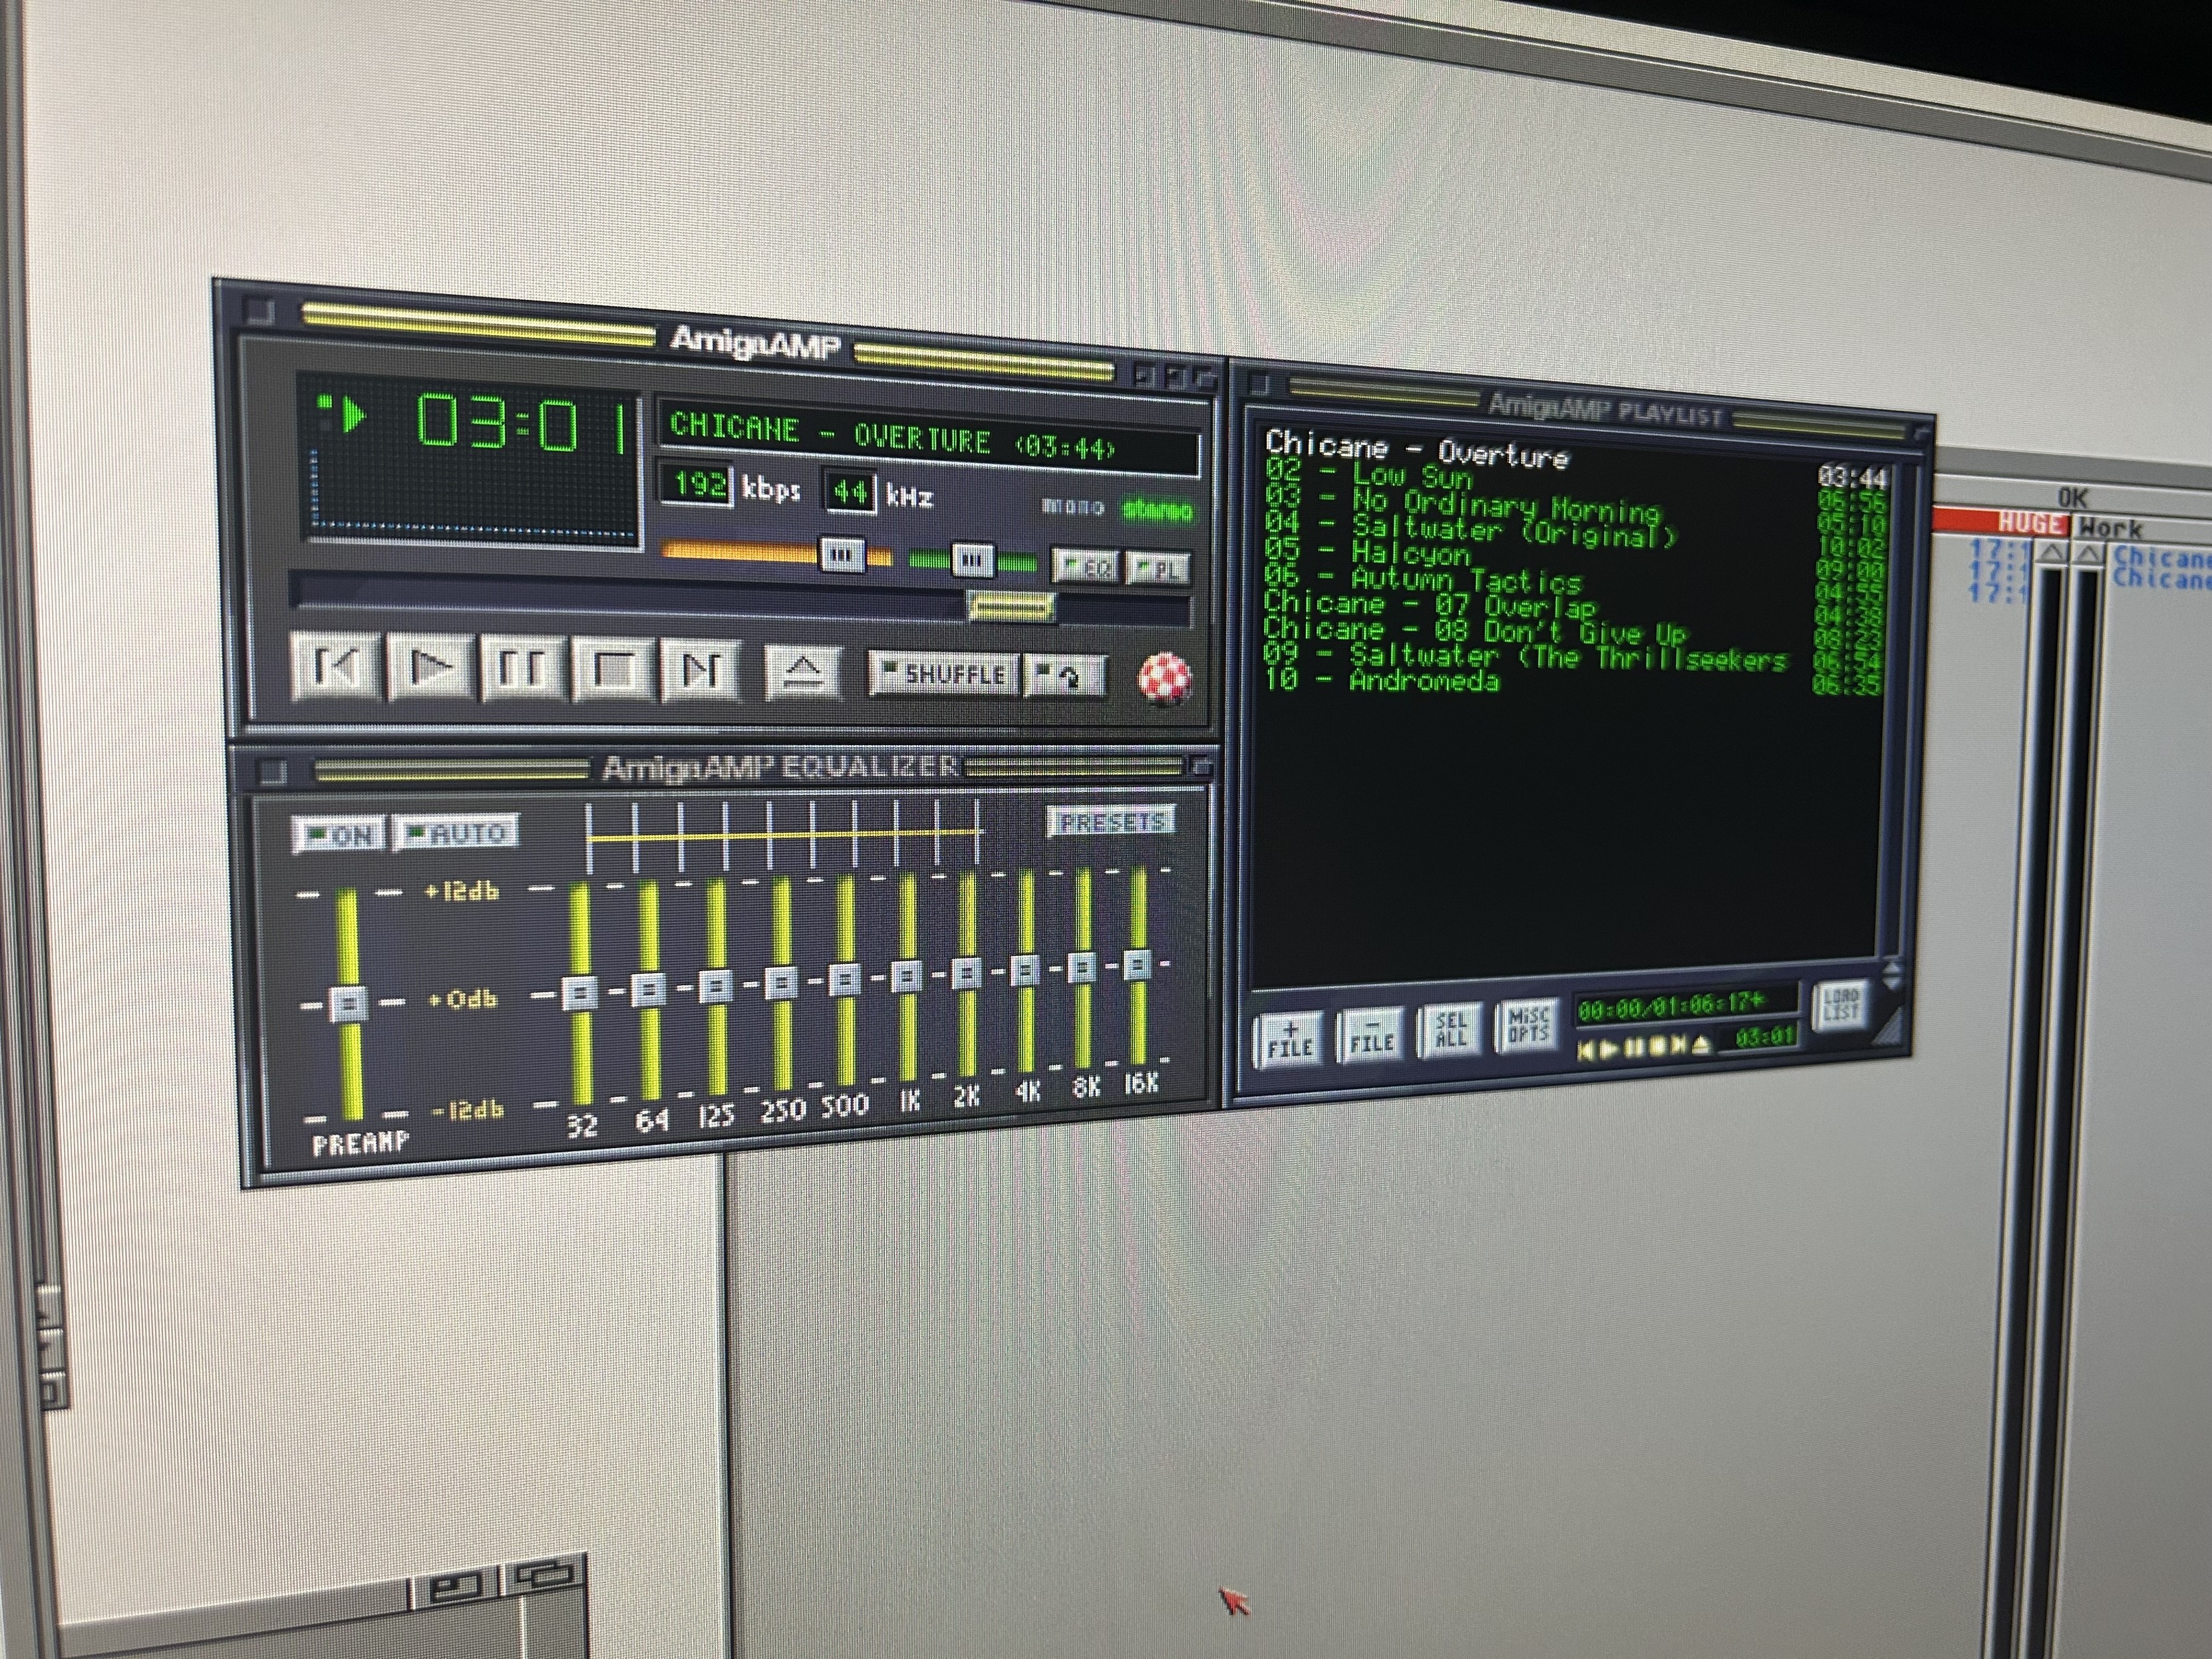
Task: Click the 192 kbps bitrate readout
Action: pos(697,486)
